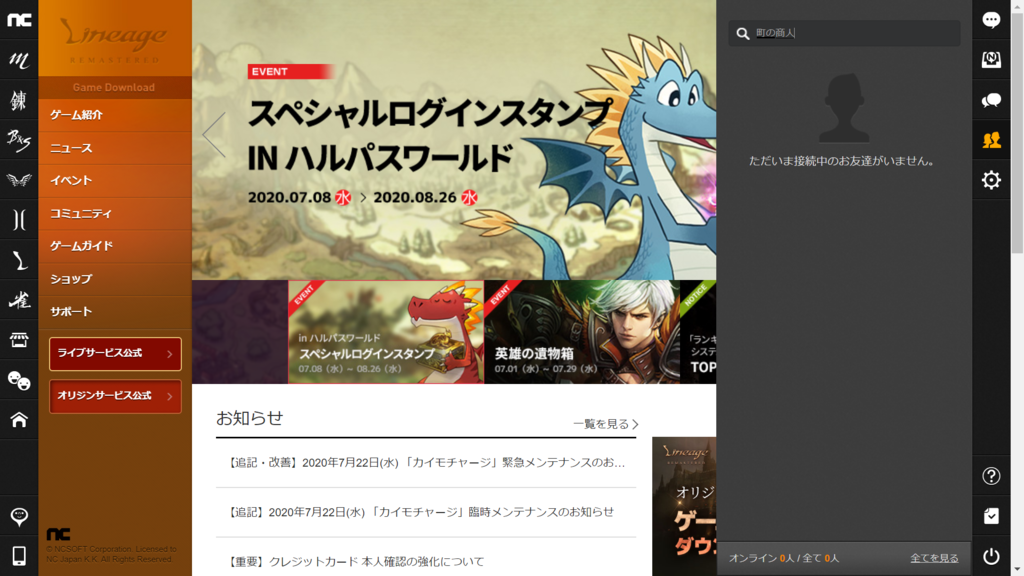
Task: Open コミュニティ menu item
Action: (115, 214)
